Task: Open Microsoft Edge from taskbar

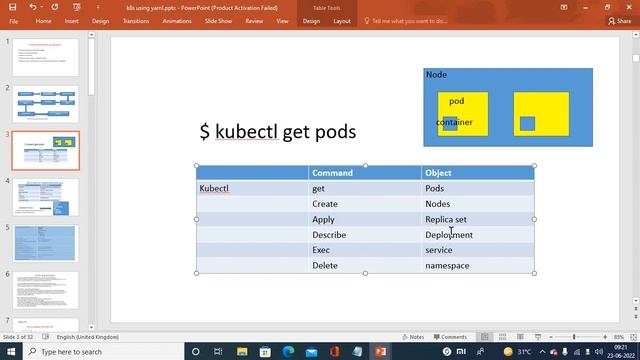Action: coord(288,351)
